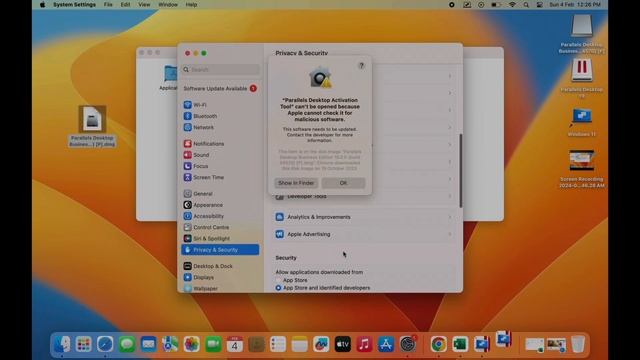This screenshot has width=640, height=360.
Task: Click Show in Finder in the alert
Action: click(296, 183)
